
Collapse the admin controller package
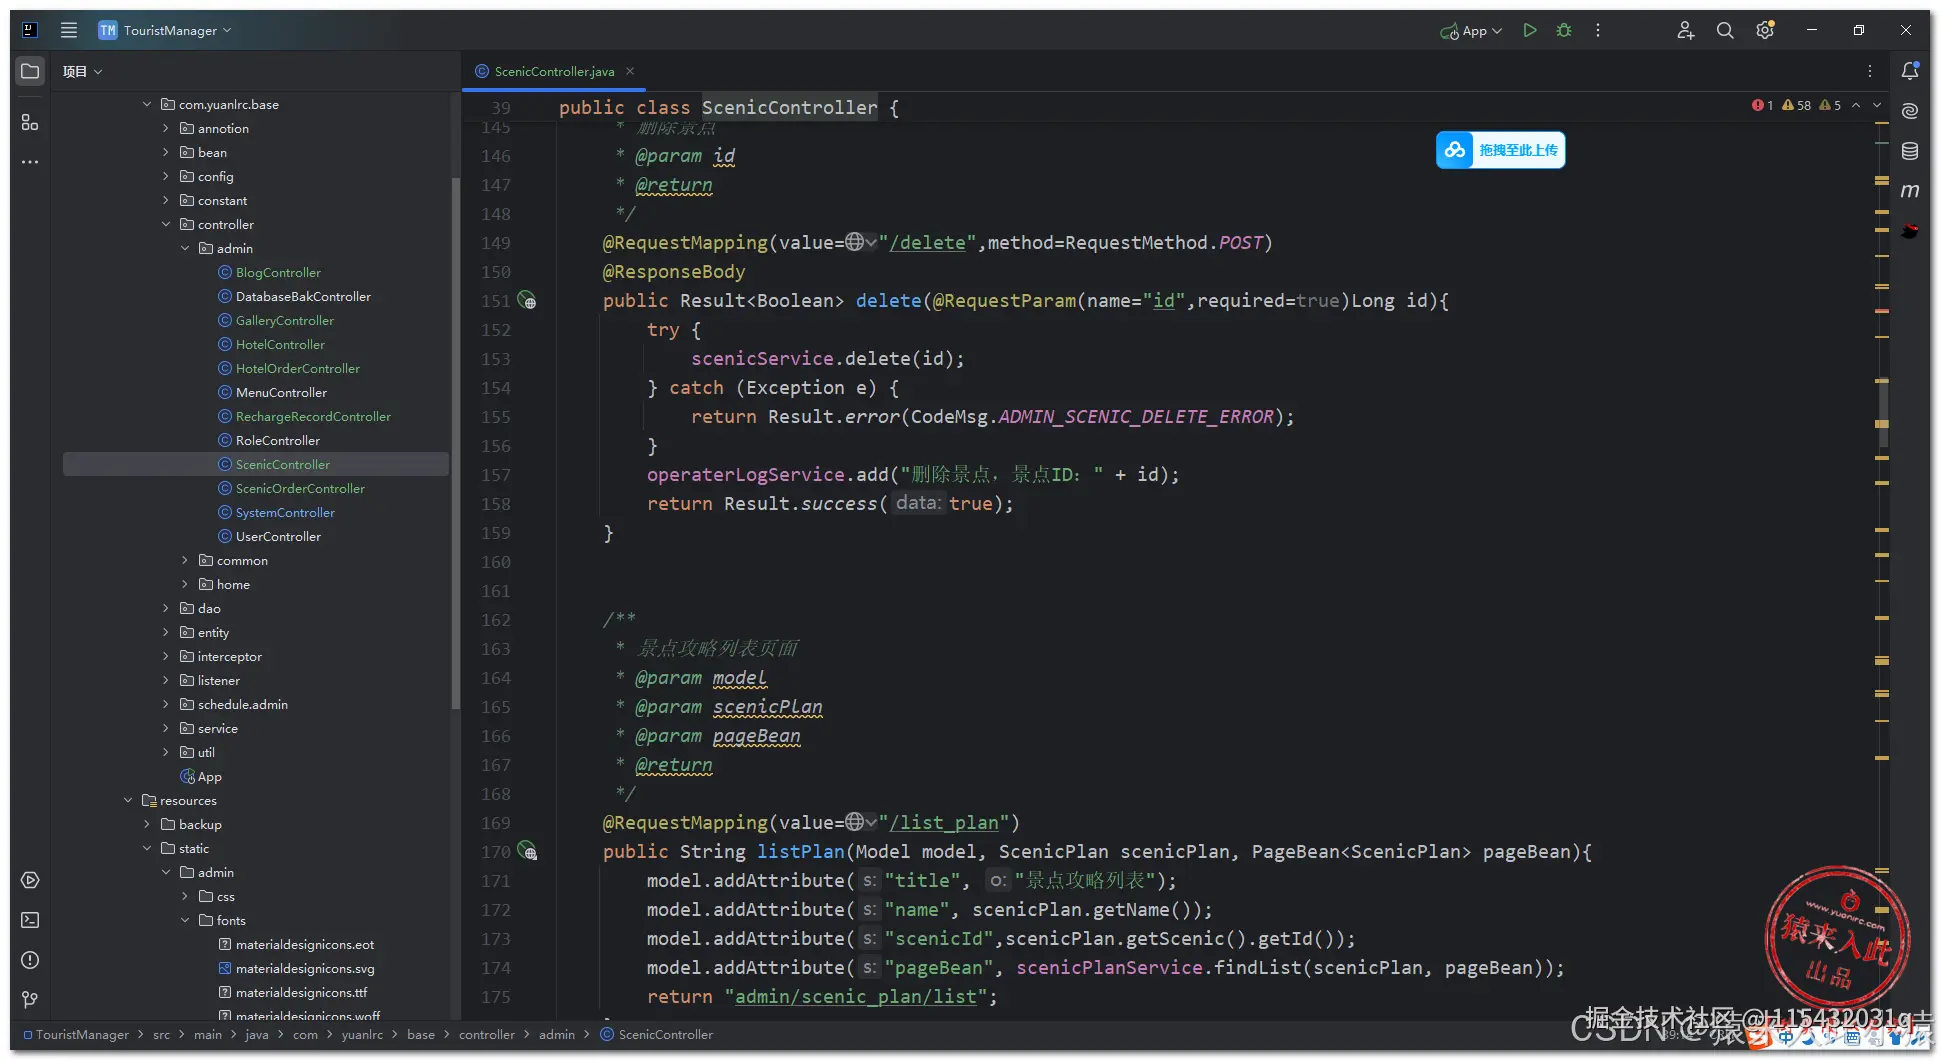pos(185,248)
